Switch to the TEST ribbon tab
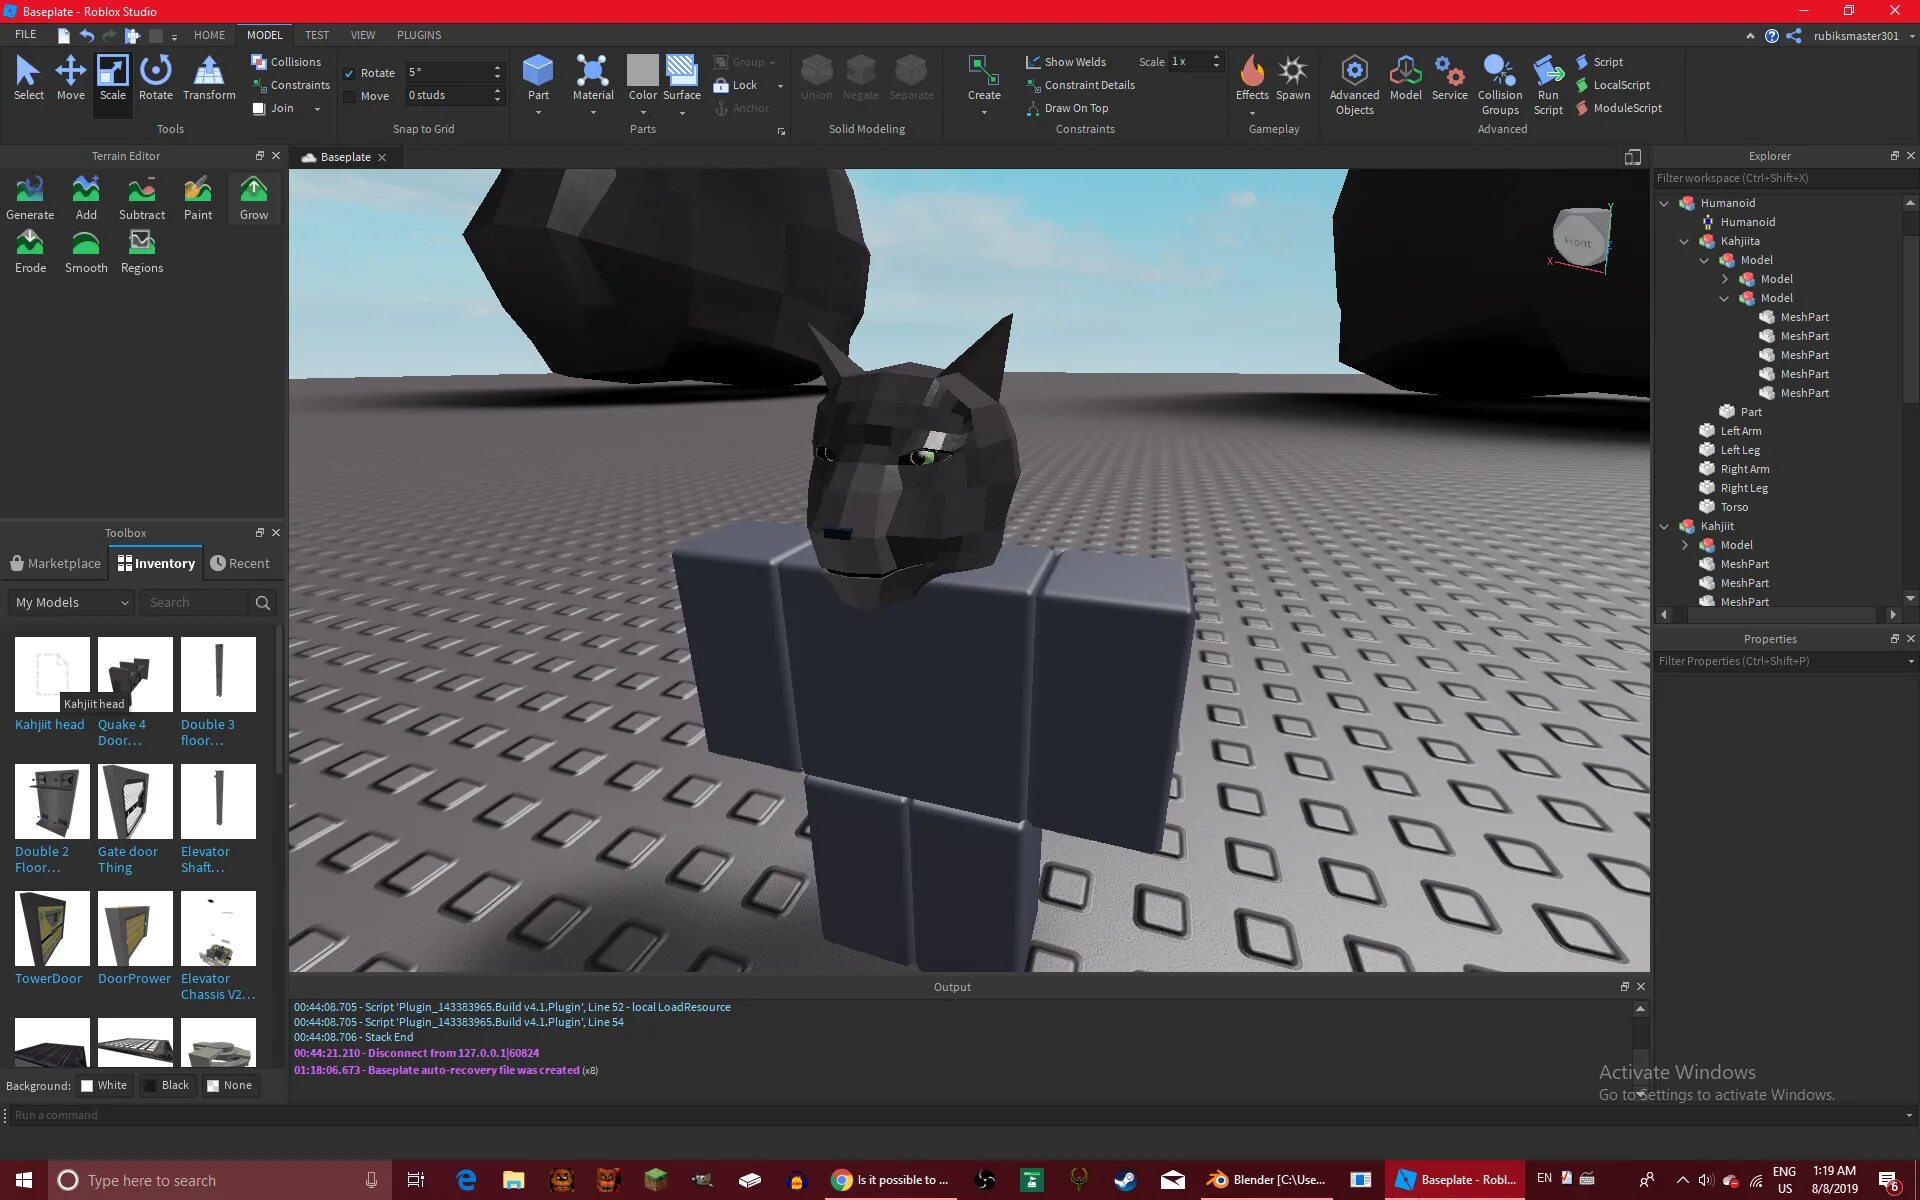 [316, 35]
